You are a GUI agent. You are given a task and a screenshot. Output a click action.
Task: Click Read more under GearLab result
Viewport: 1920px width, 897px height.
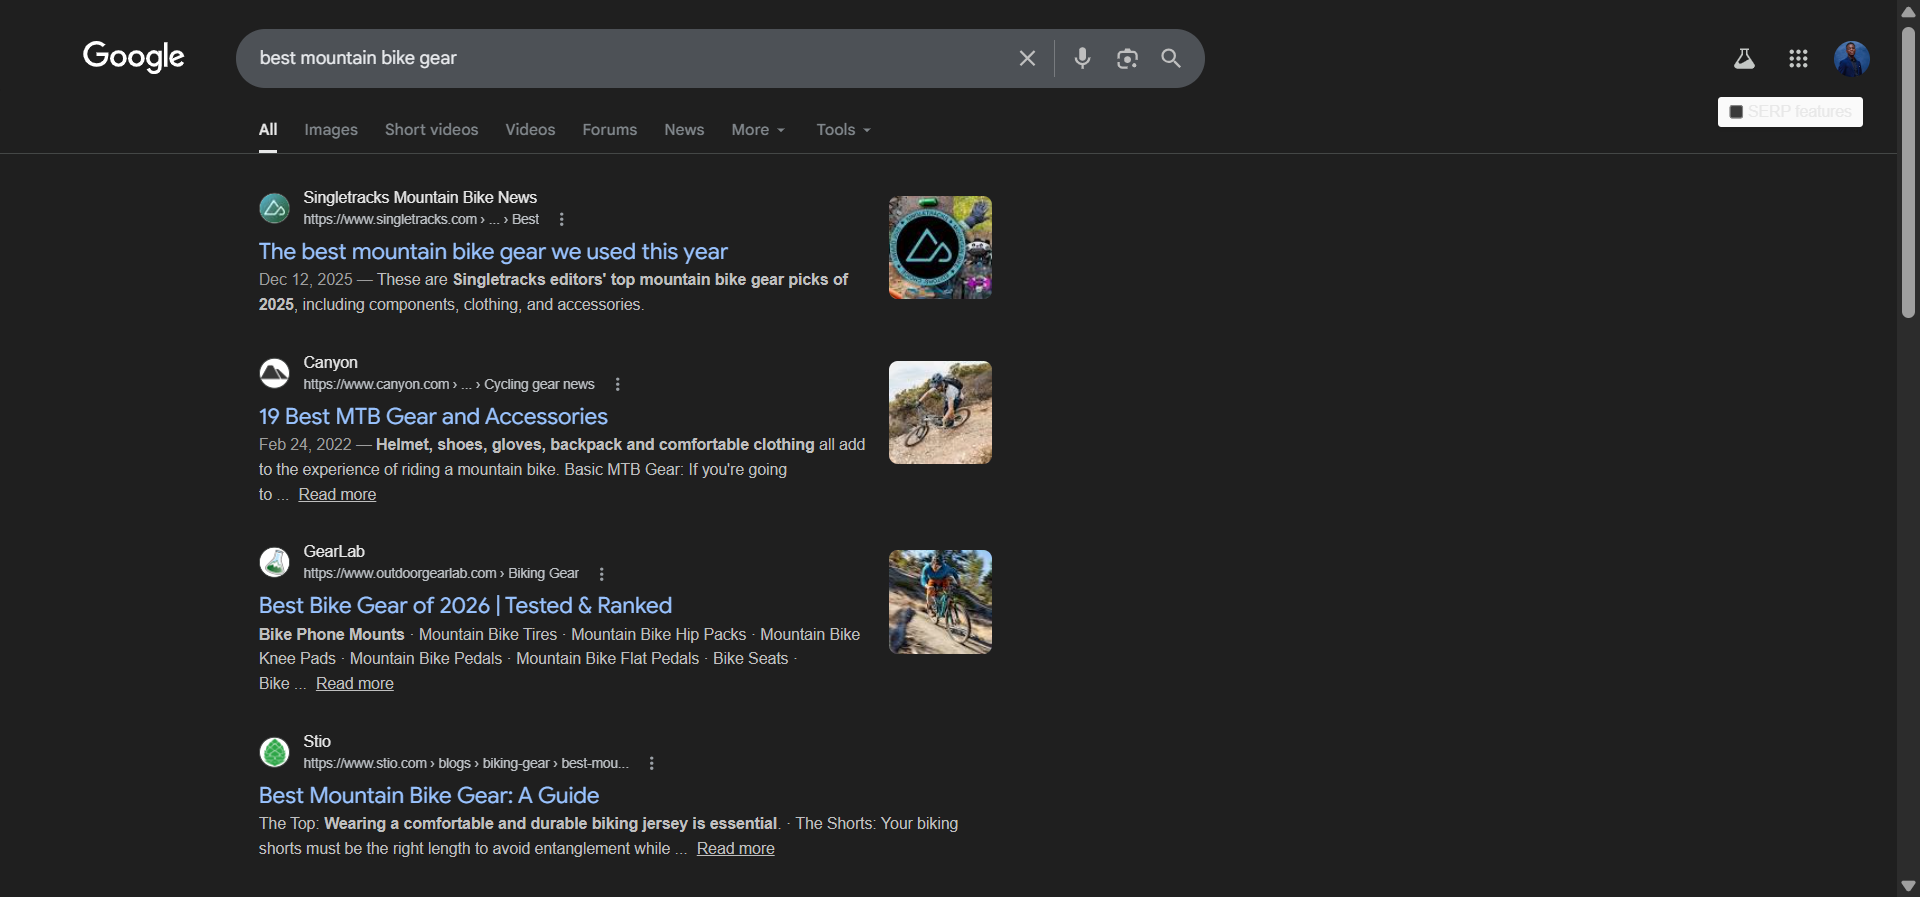(355, 683)
